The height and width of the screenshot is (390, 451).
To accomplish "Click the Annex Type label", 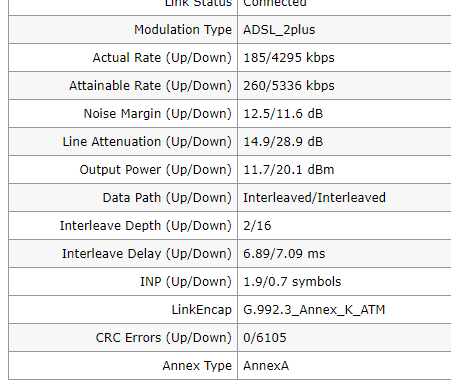I will (x=197, y=366).
